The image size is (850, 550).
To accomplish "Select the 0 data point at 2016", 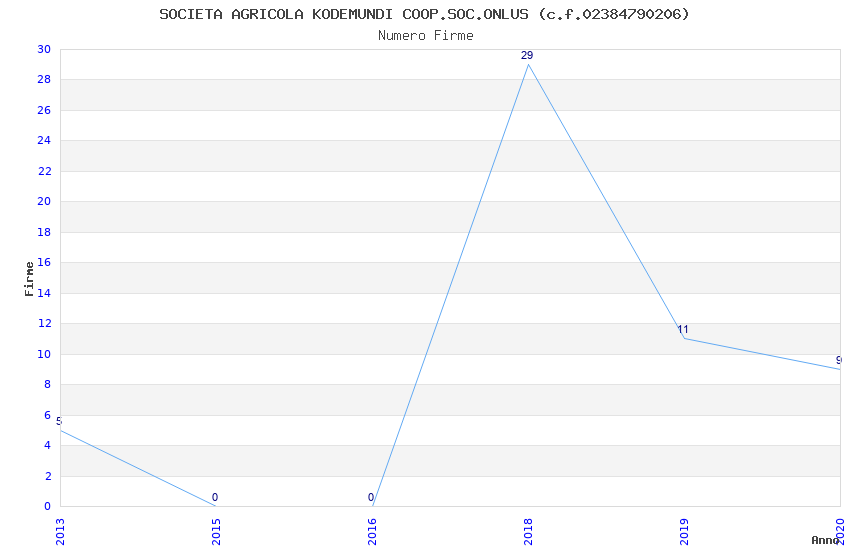I will [x=372, y=506].
